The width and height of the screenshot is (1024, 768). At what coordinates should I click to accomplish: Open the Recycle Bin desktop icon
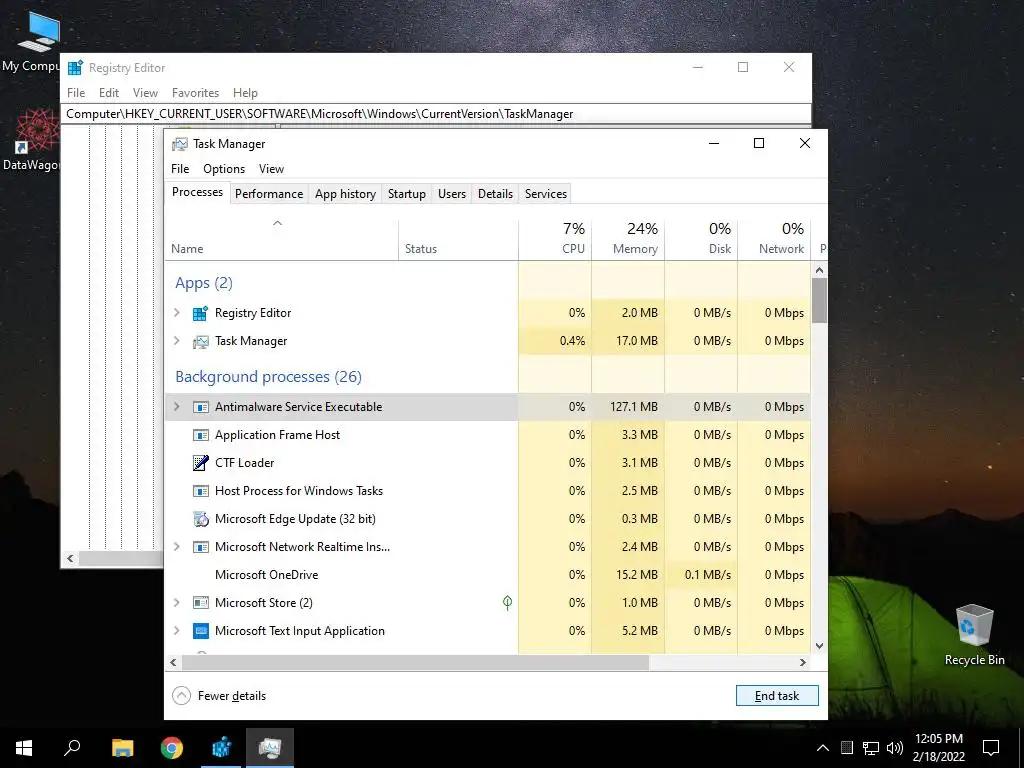[974, 635]
